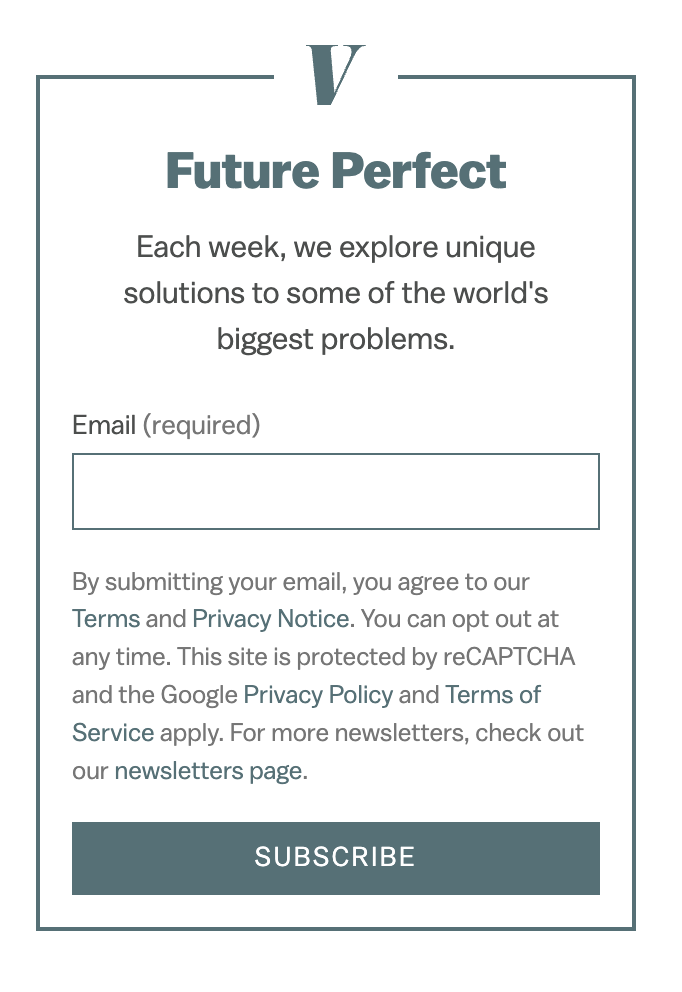Click the Future Perfect heading
Image resolution: width=682 pixels, height=992 pixels.
[336, 171]
